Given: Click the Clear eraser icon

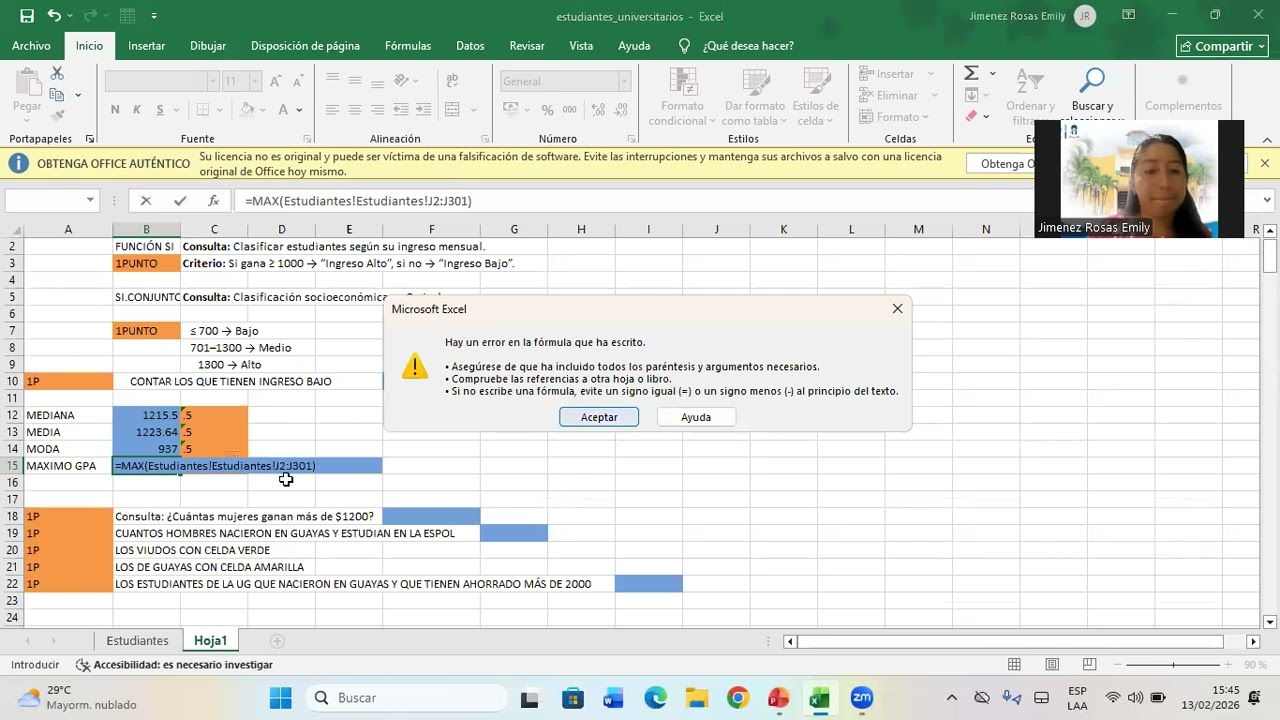Looking at the screenshot, I should (x=971, y=116).
